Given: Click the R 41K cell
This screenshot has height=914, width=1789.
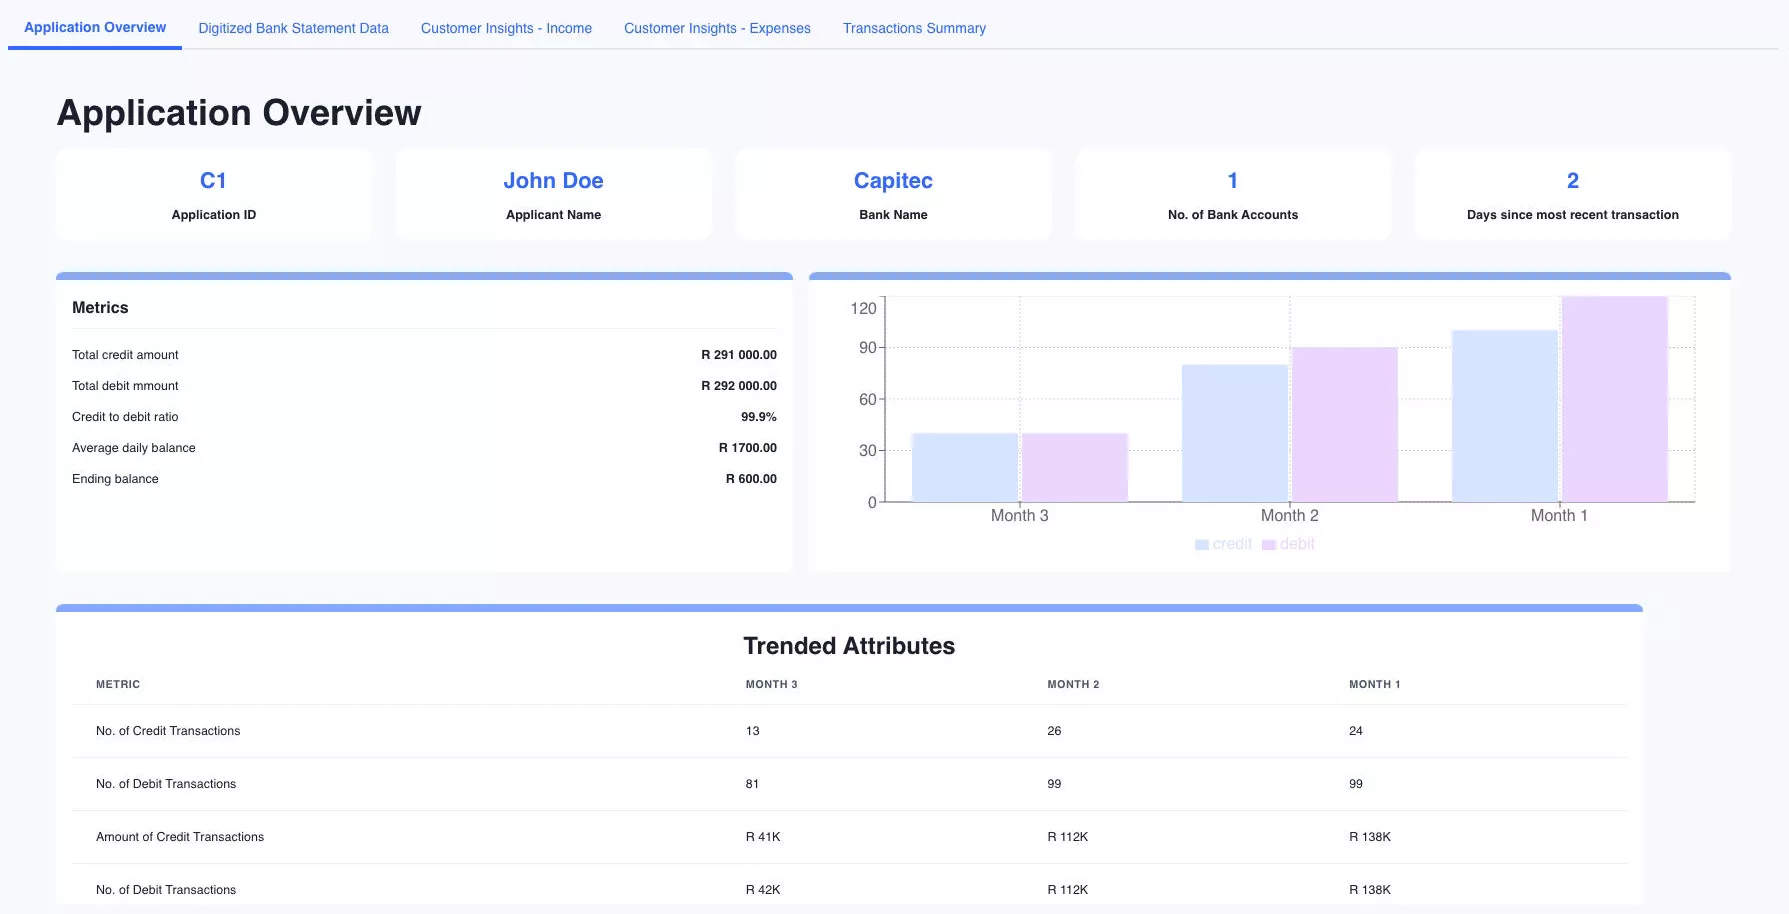Looking at the screenshot, I should (x=763, y=837).
